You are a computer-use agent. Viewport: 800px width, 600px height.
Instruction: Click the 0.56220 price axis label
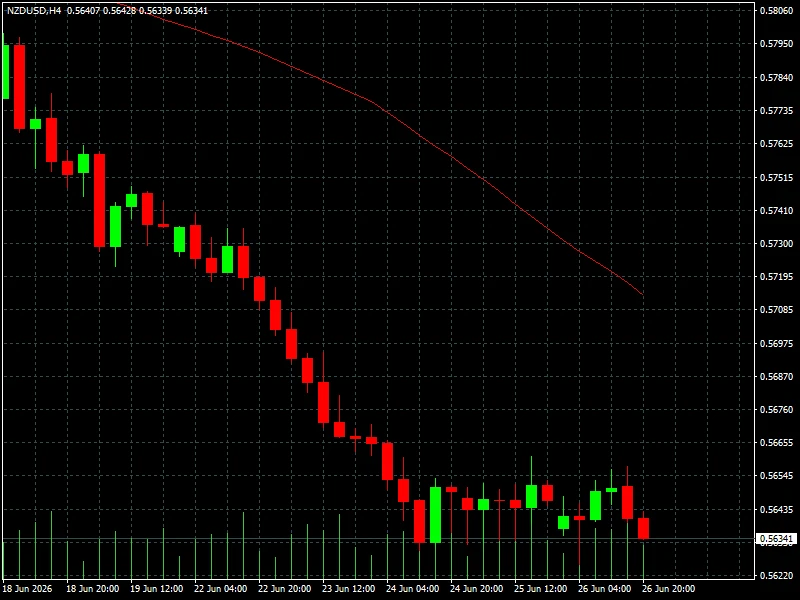pyautogui.click(x=777, y=576)
